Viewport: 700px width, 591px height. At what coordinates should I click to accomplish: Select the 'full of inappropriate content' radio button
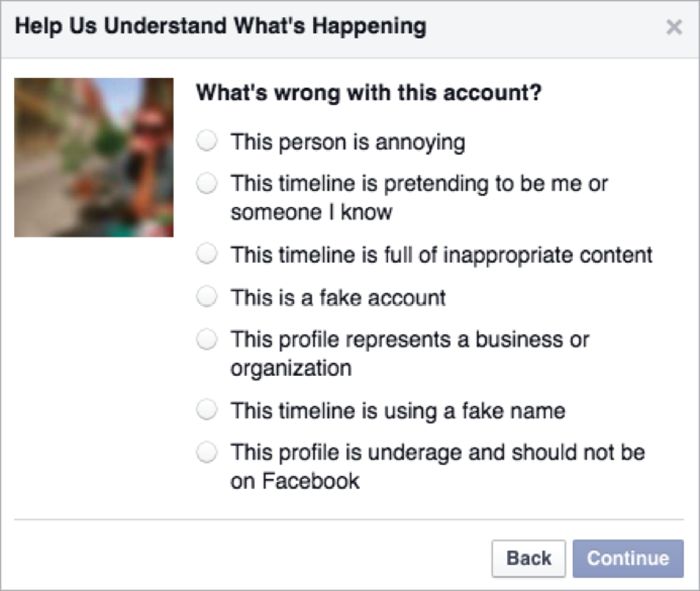(x=207, y=254)
